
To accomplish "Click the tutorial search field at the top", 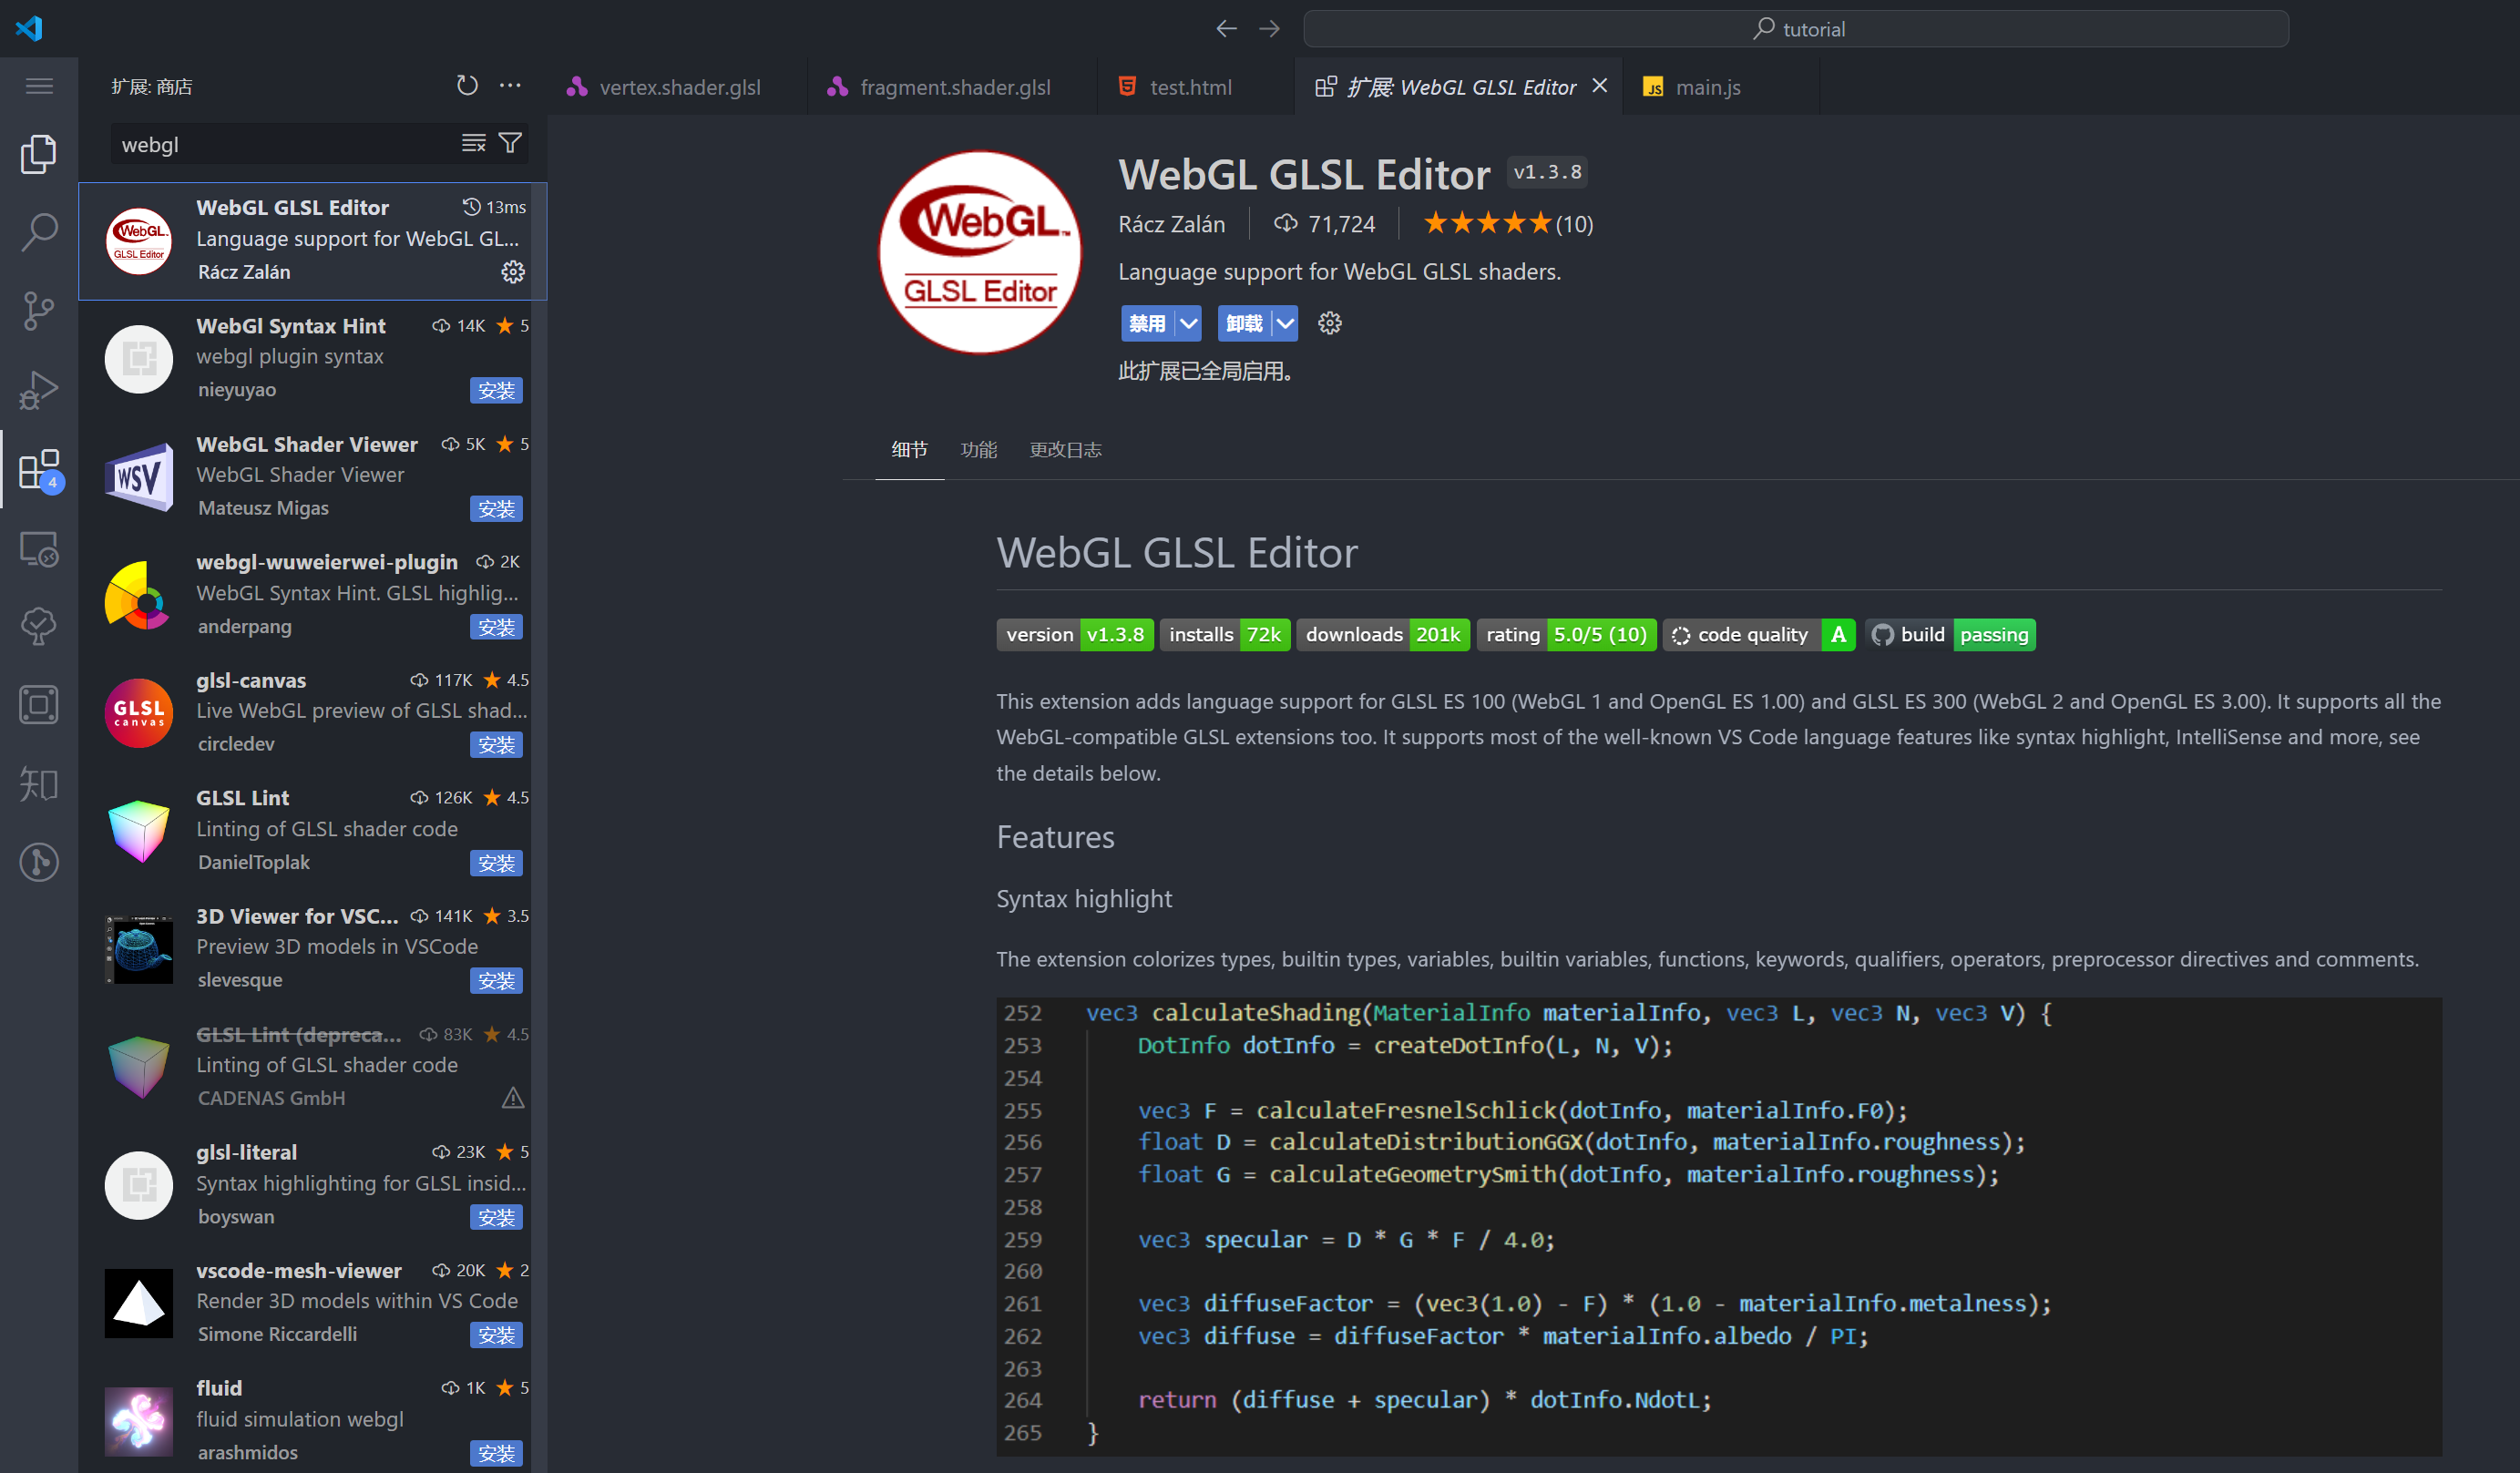I will pos(1795,29).
